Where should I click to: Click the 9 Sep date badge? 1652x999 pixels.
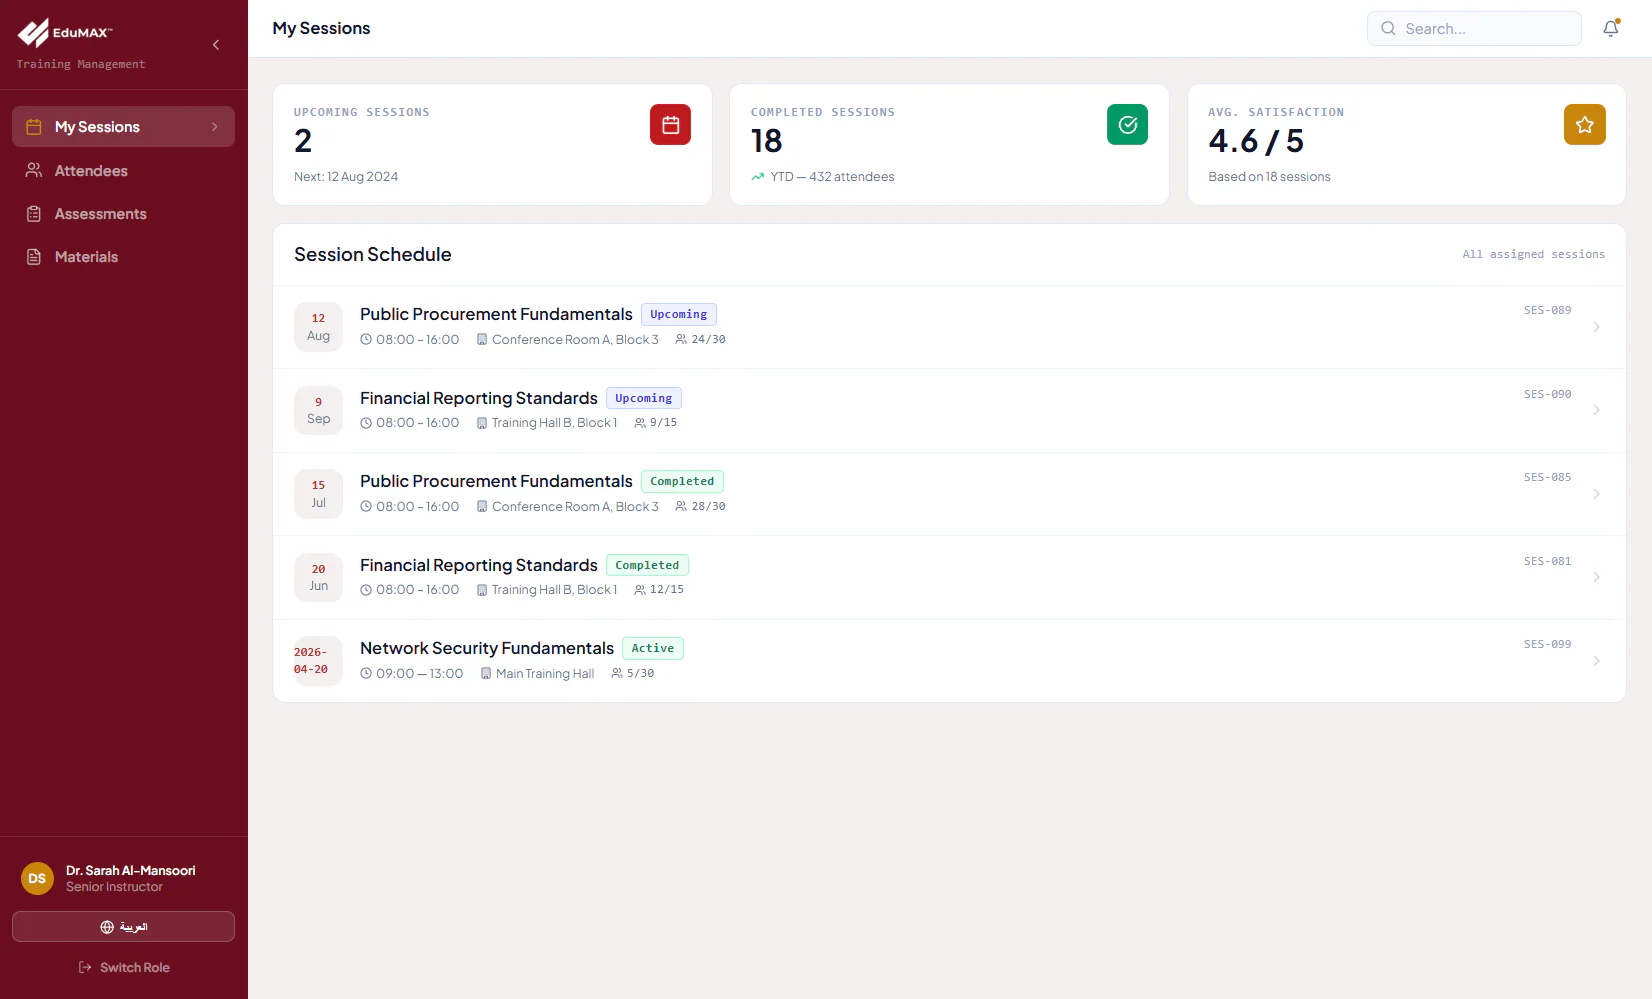(318, 411)
